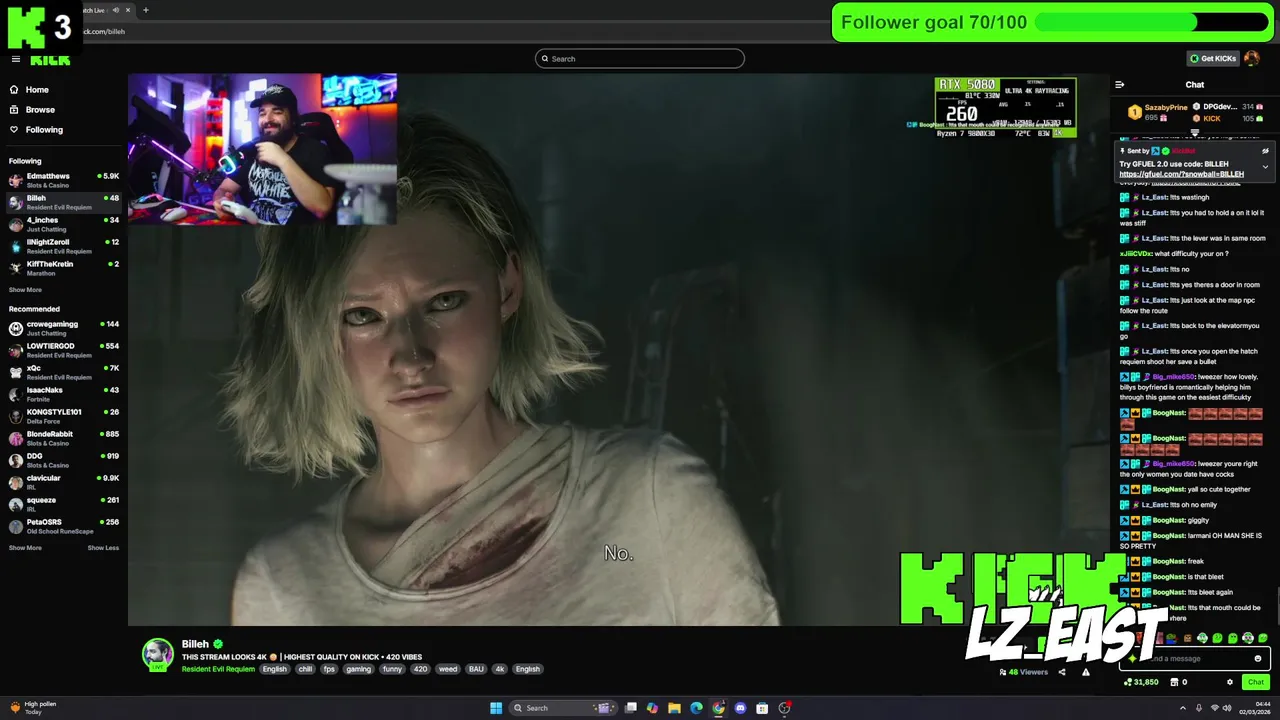Expand Recommended list with Show More
The height and width of the screenshot is (720, 1280).
25,548
